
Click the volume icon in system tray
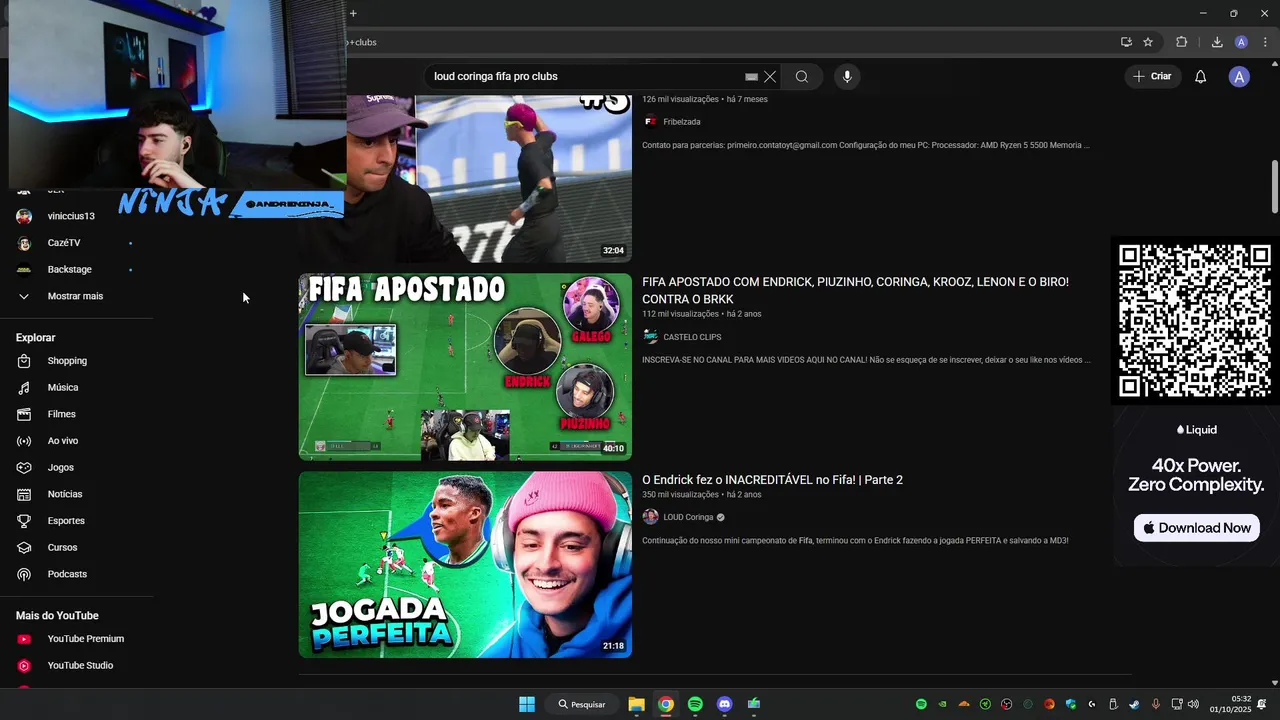click(1193, 704)
